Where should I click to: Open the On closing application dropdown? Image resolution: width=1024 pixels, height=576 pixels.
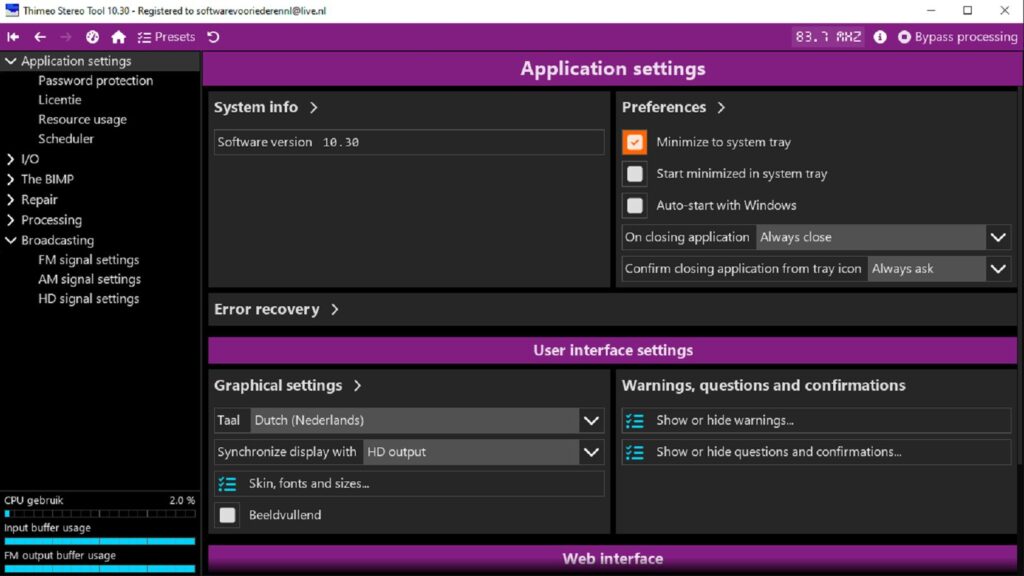[x=884, y=237]
